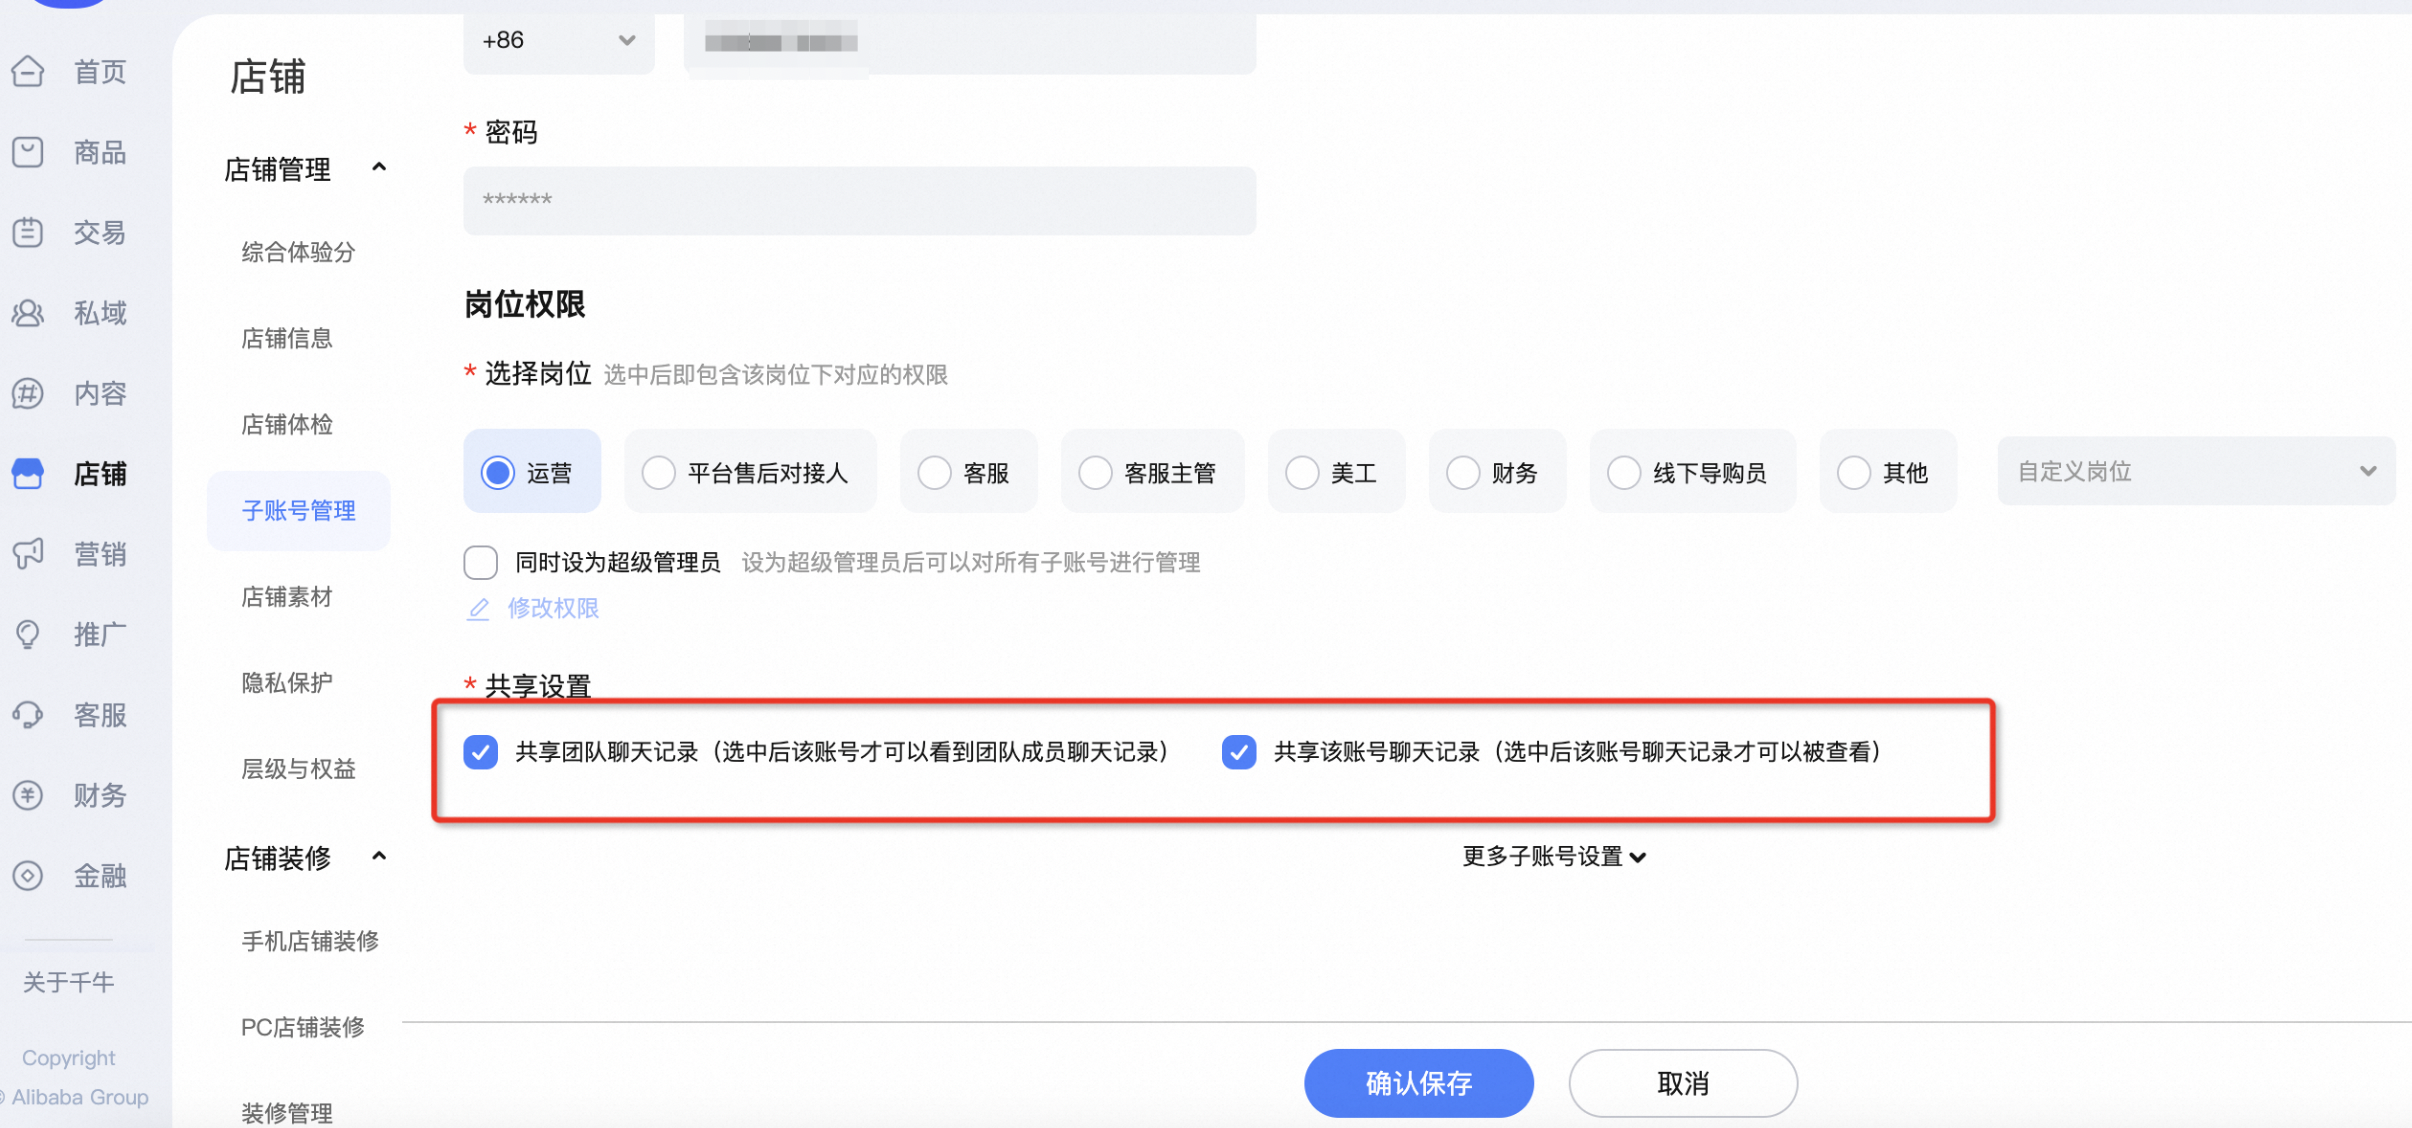Open 层级与权益 menu item
The width and height of the screenshot is (2412, 1128).
[x=298, y=769]
